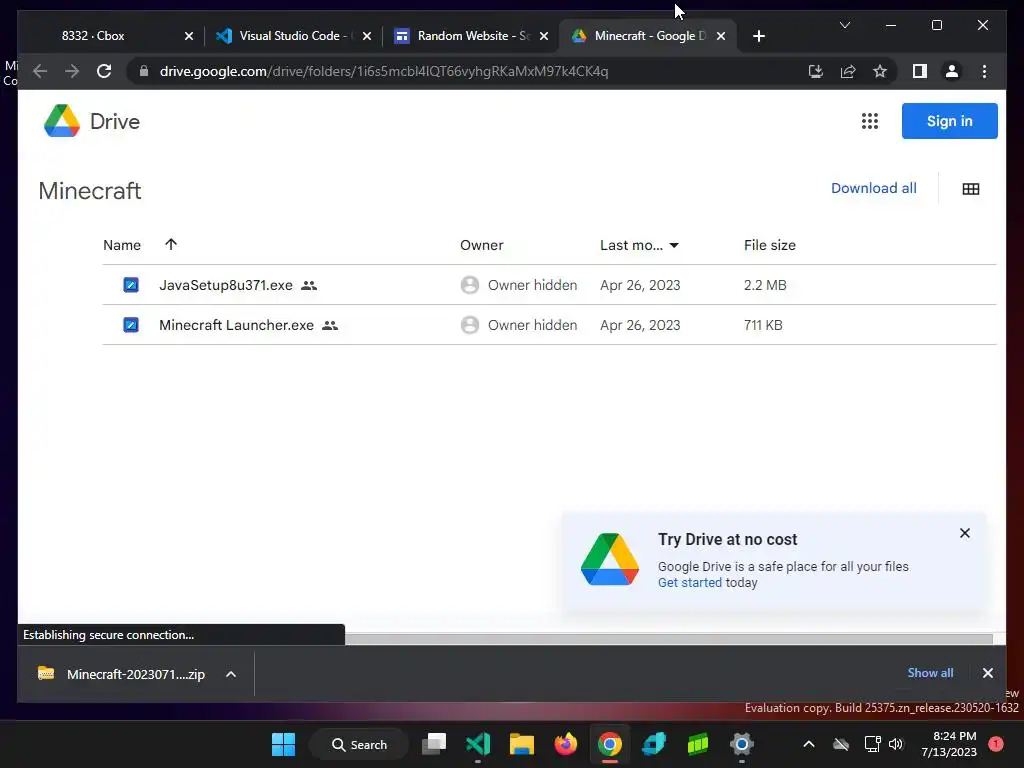Image resolution: width=1024 pixels, height=768 pixels.
Task: Open Task View on taskbar
Action: click(434, 744)
